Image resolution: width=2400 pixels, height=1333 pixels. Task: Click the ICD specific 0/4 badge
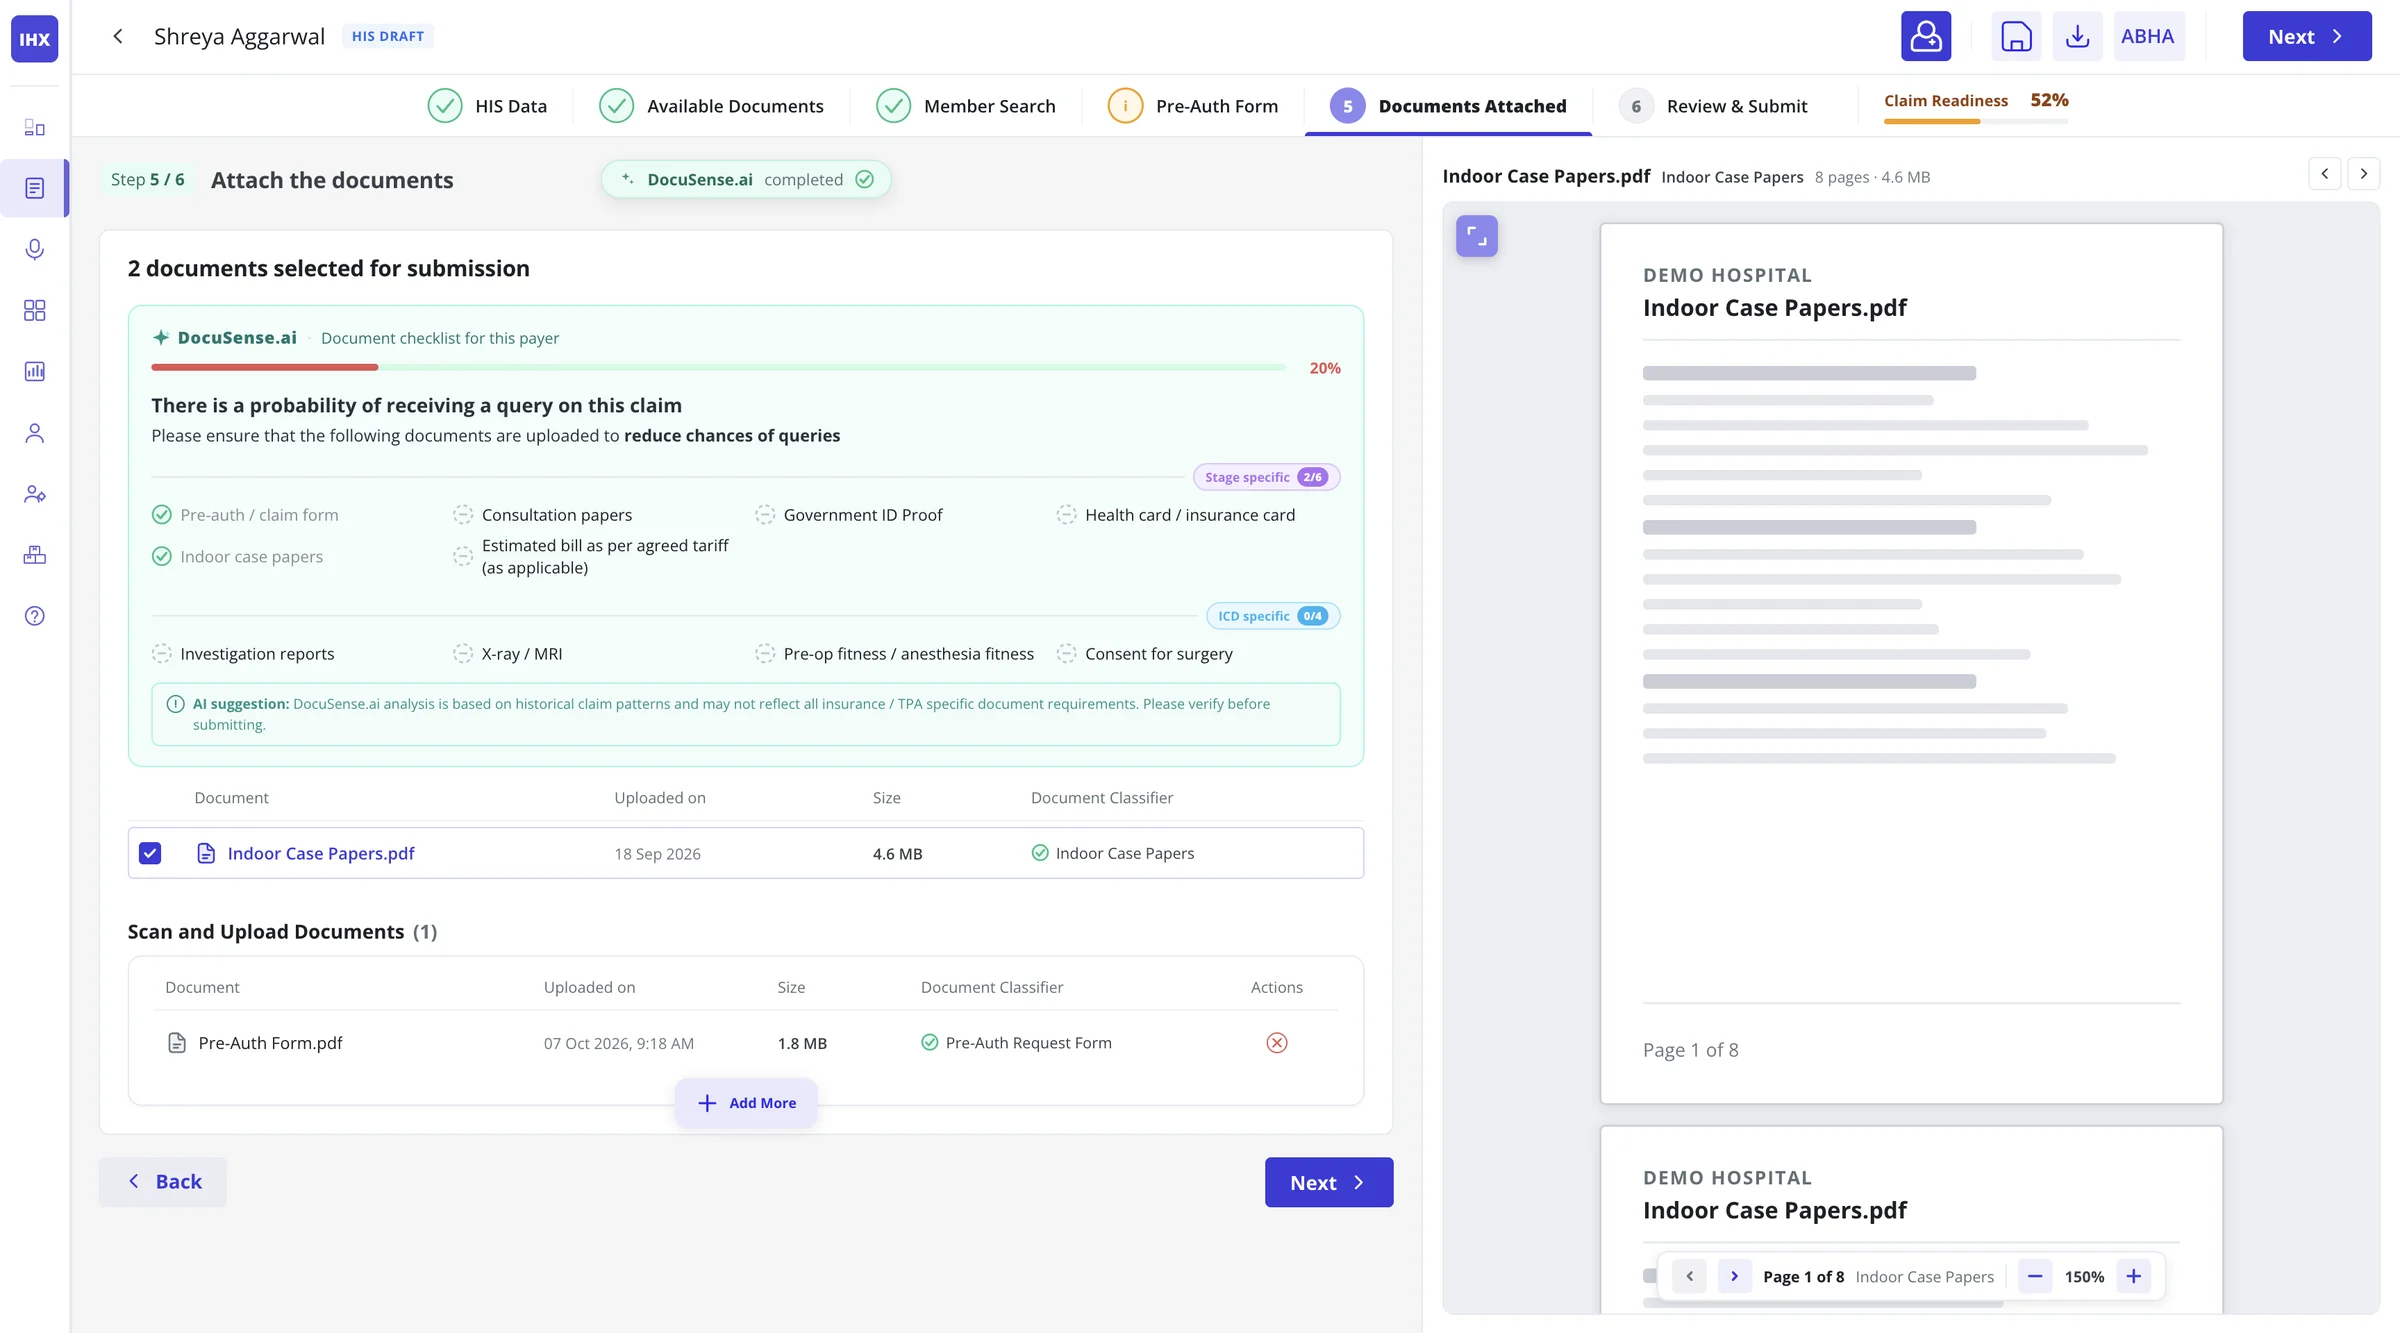[x=1273, y=616]
